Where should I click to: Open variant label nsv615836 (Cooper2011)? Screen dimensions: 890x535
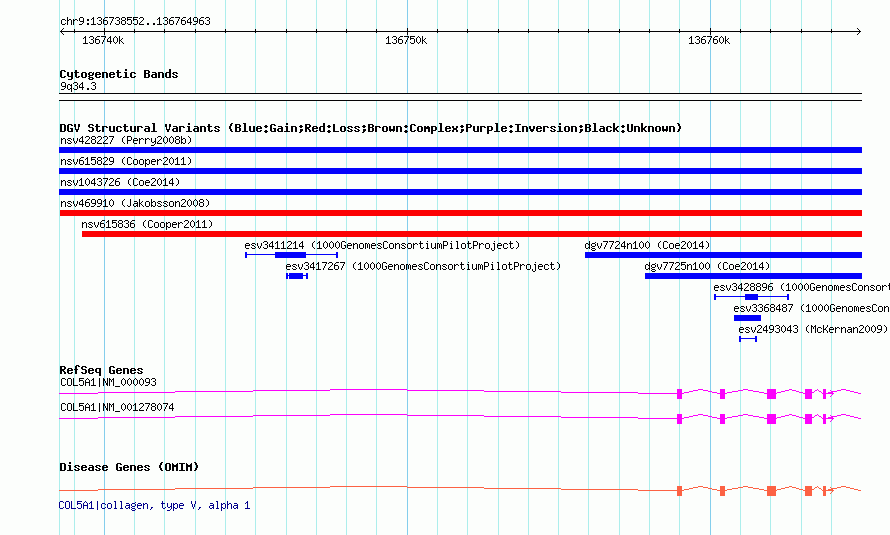(147, 224)
